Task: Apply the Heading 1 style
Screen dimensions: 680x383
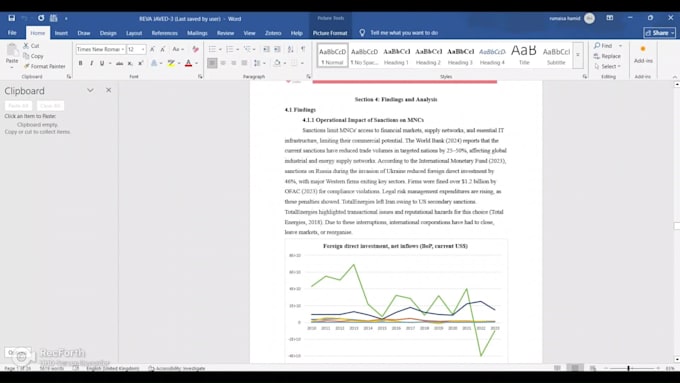Action: pos(396,55)
